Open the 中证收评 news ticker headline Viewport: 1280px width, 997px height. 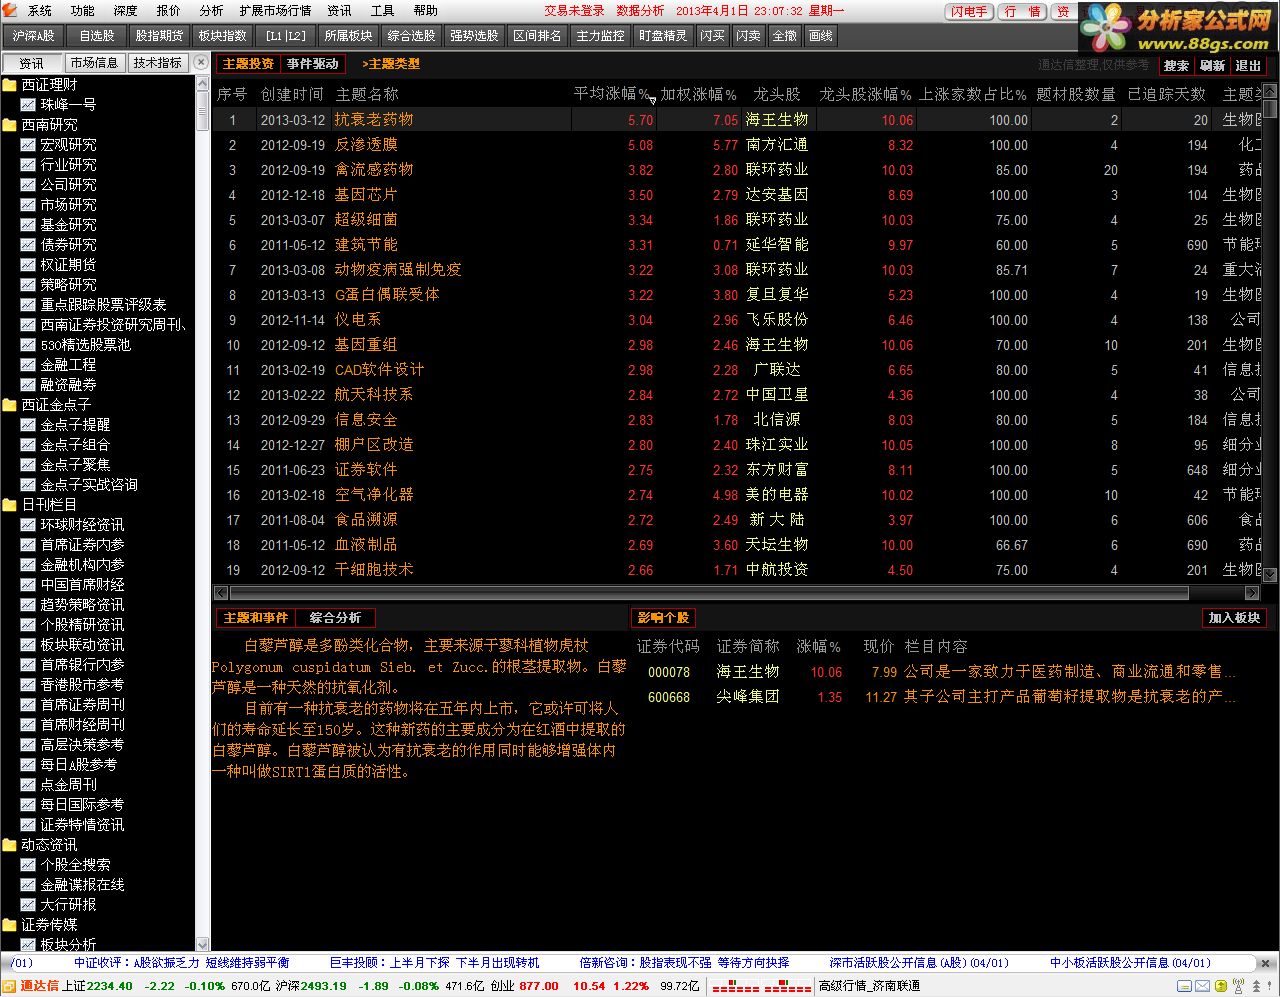[181, 963]
